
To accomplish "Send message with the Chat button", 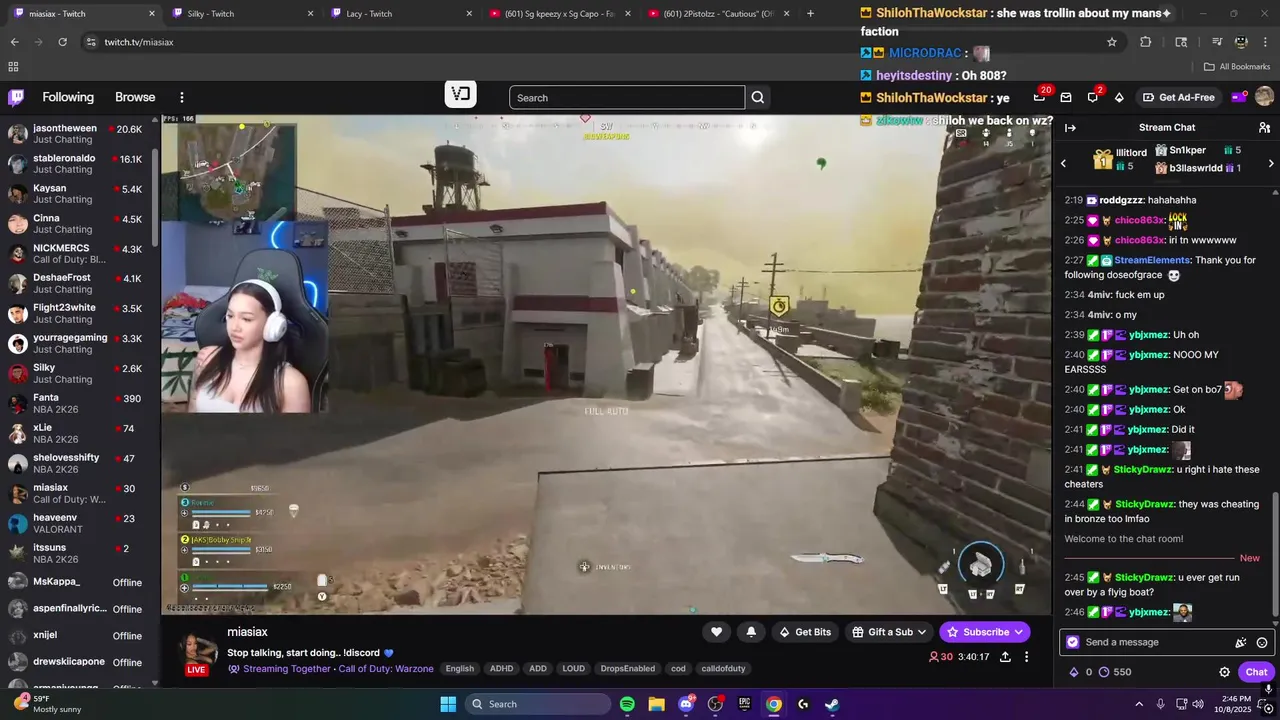I will [1256, 672].
